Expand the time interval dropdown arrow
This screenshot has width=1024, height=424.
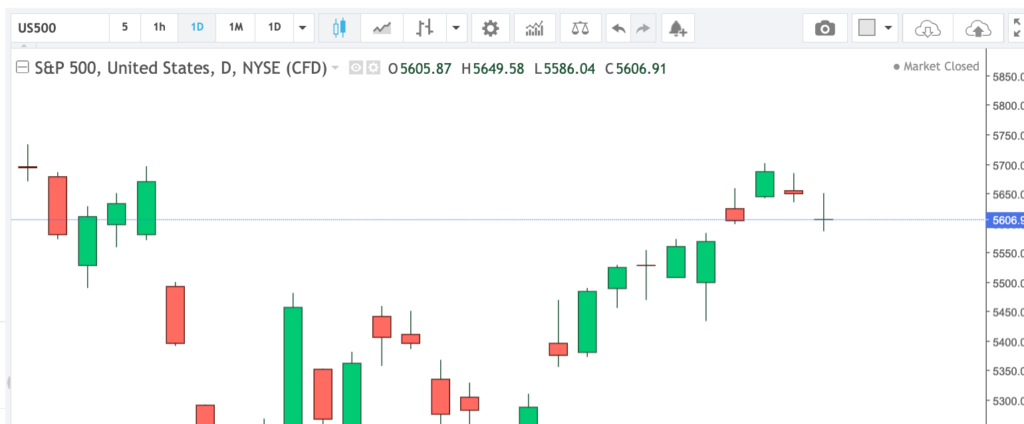(x=302, y=28)
